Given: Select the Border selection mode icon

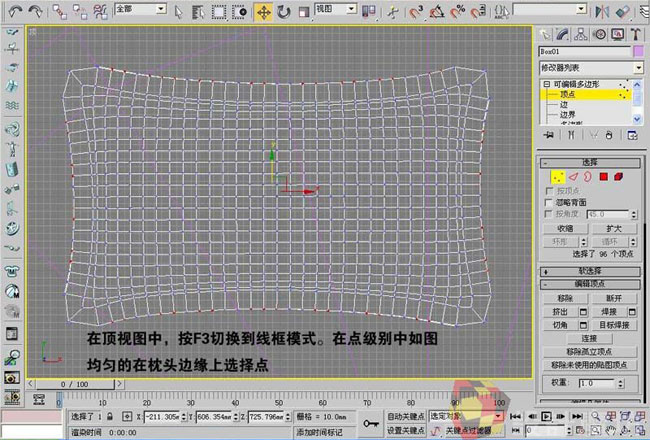Looking at the screenshot, I should [x=588, y=177].
